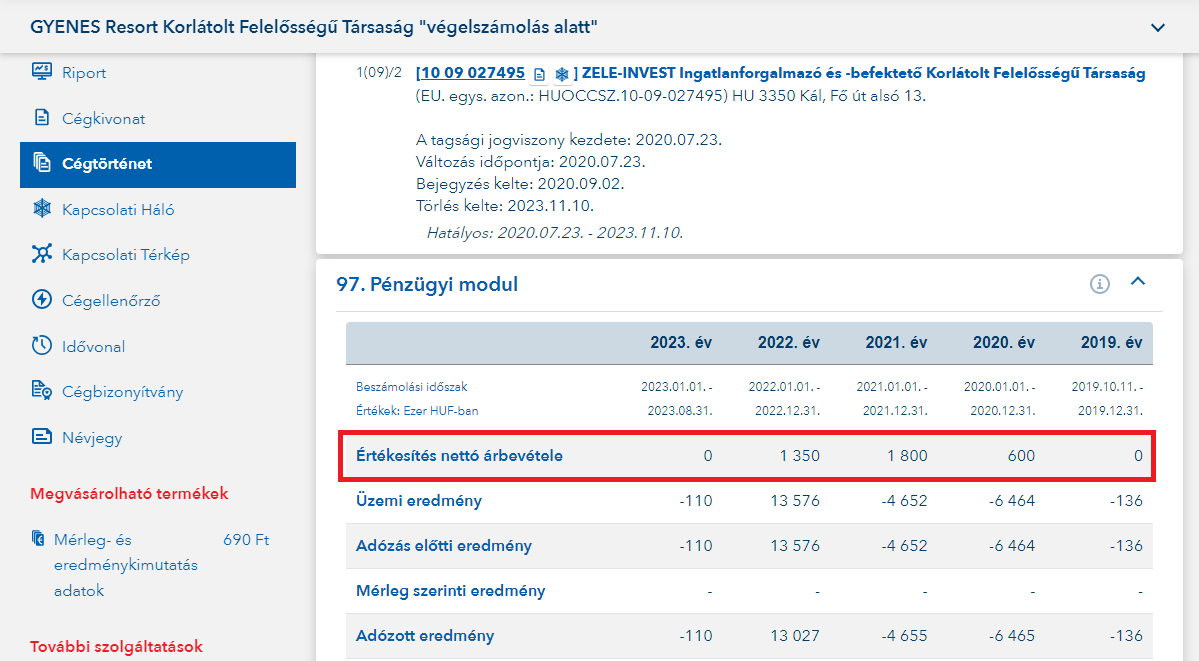The height and width of the screenshot is (661, 1199).
Task: Click the Cégkivonat document icon
Action: pos(42,118)
